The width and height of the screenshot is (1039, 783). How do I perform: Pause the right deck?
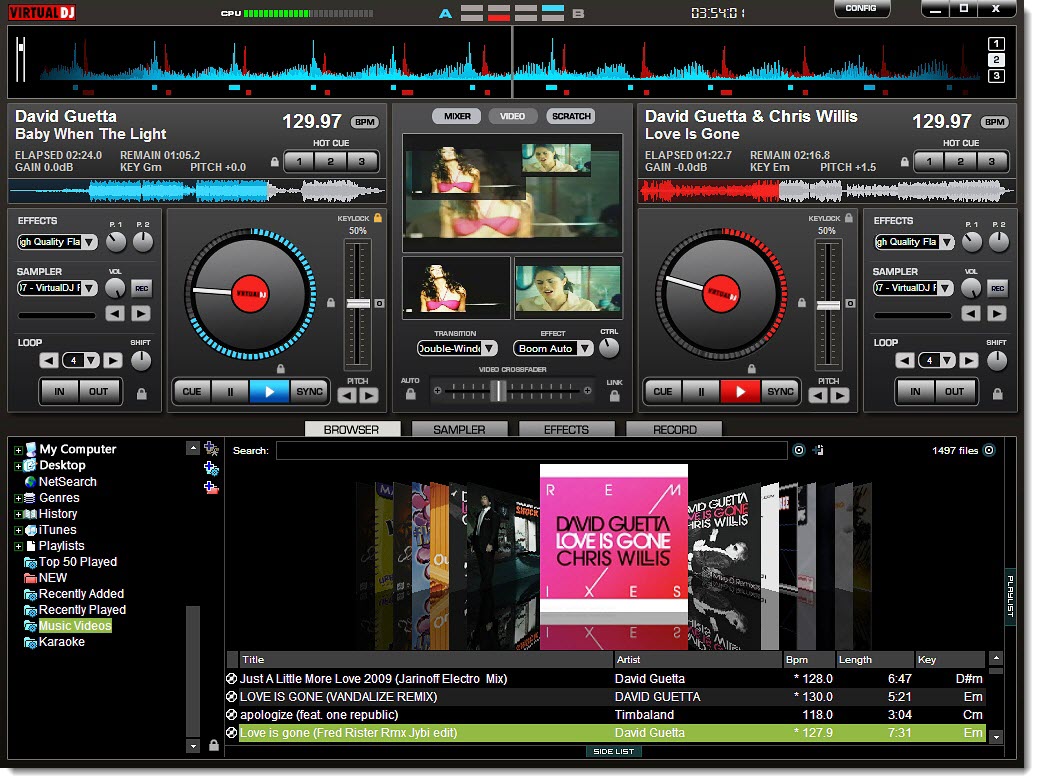click(x=702, y=392)
